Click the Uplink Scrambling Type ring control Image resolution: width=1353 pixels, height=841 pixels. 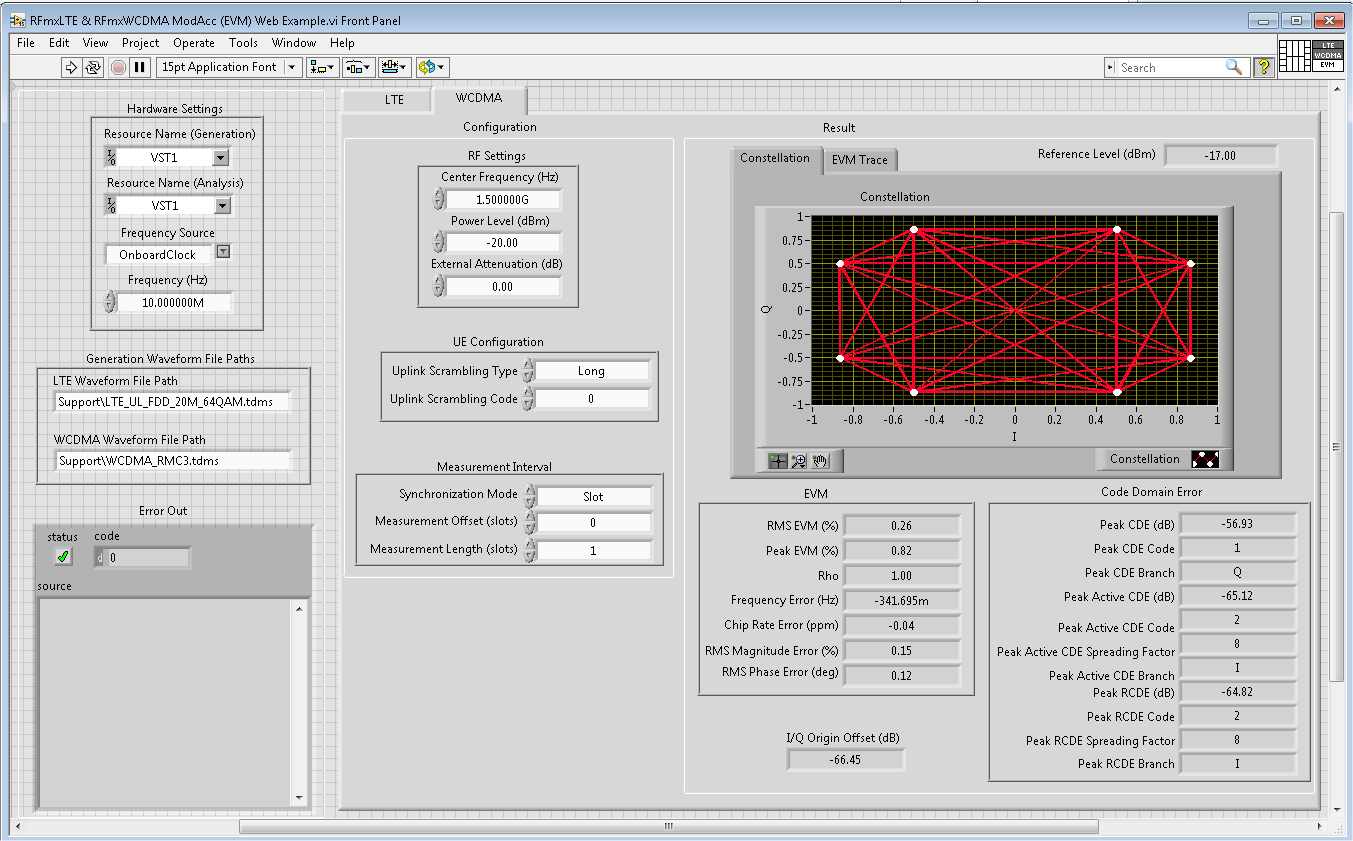(592, 371)
